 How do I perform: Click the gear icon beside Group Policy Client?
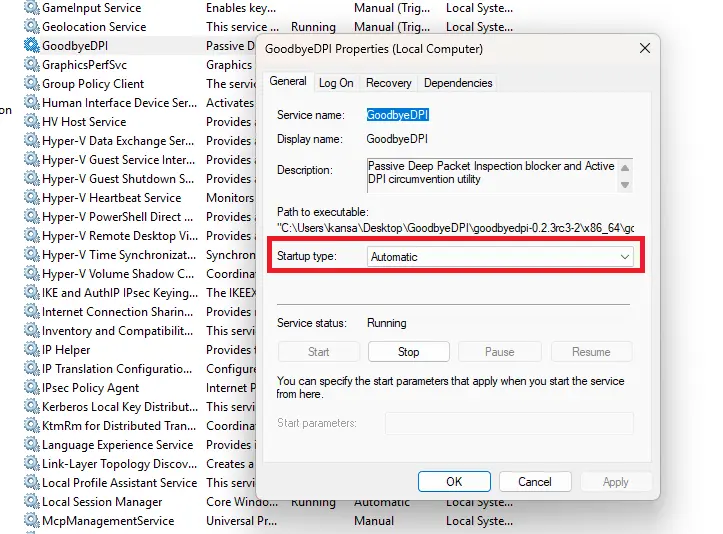tap(31, 83)
